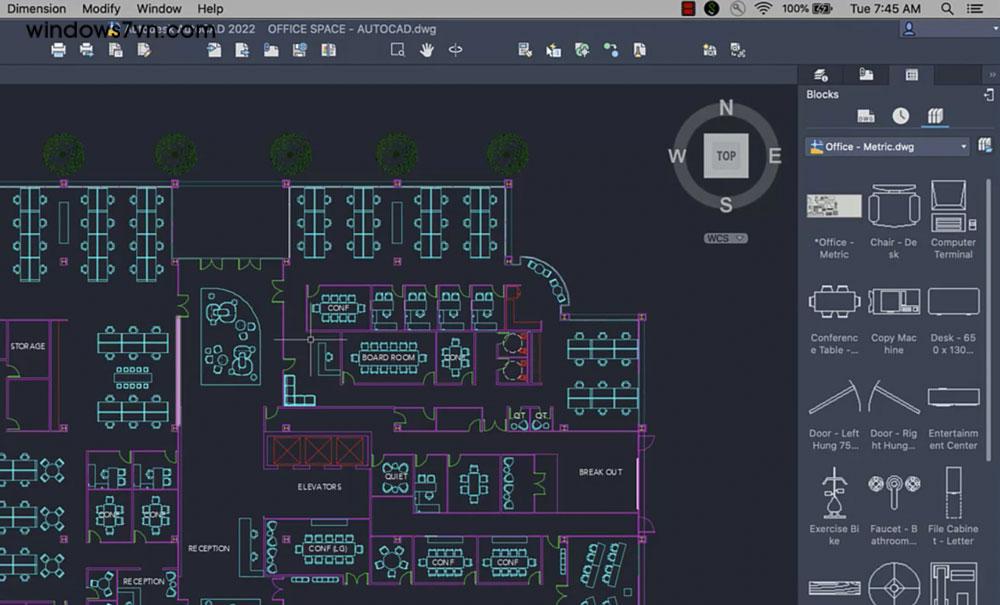Activate the Orbit tool in the toolbar

(x=455, y=50)
